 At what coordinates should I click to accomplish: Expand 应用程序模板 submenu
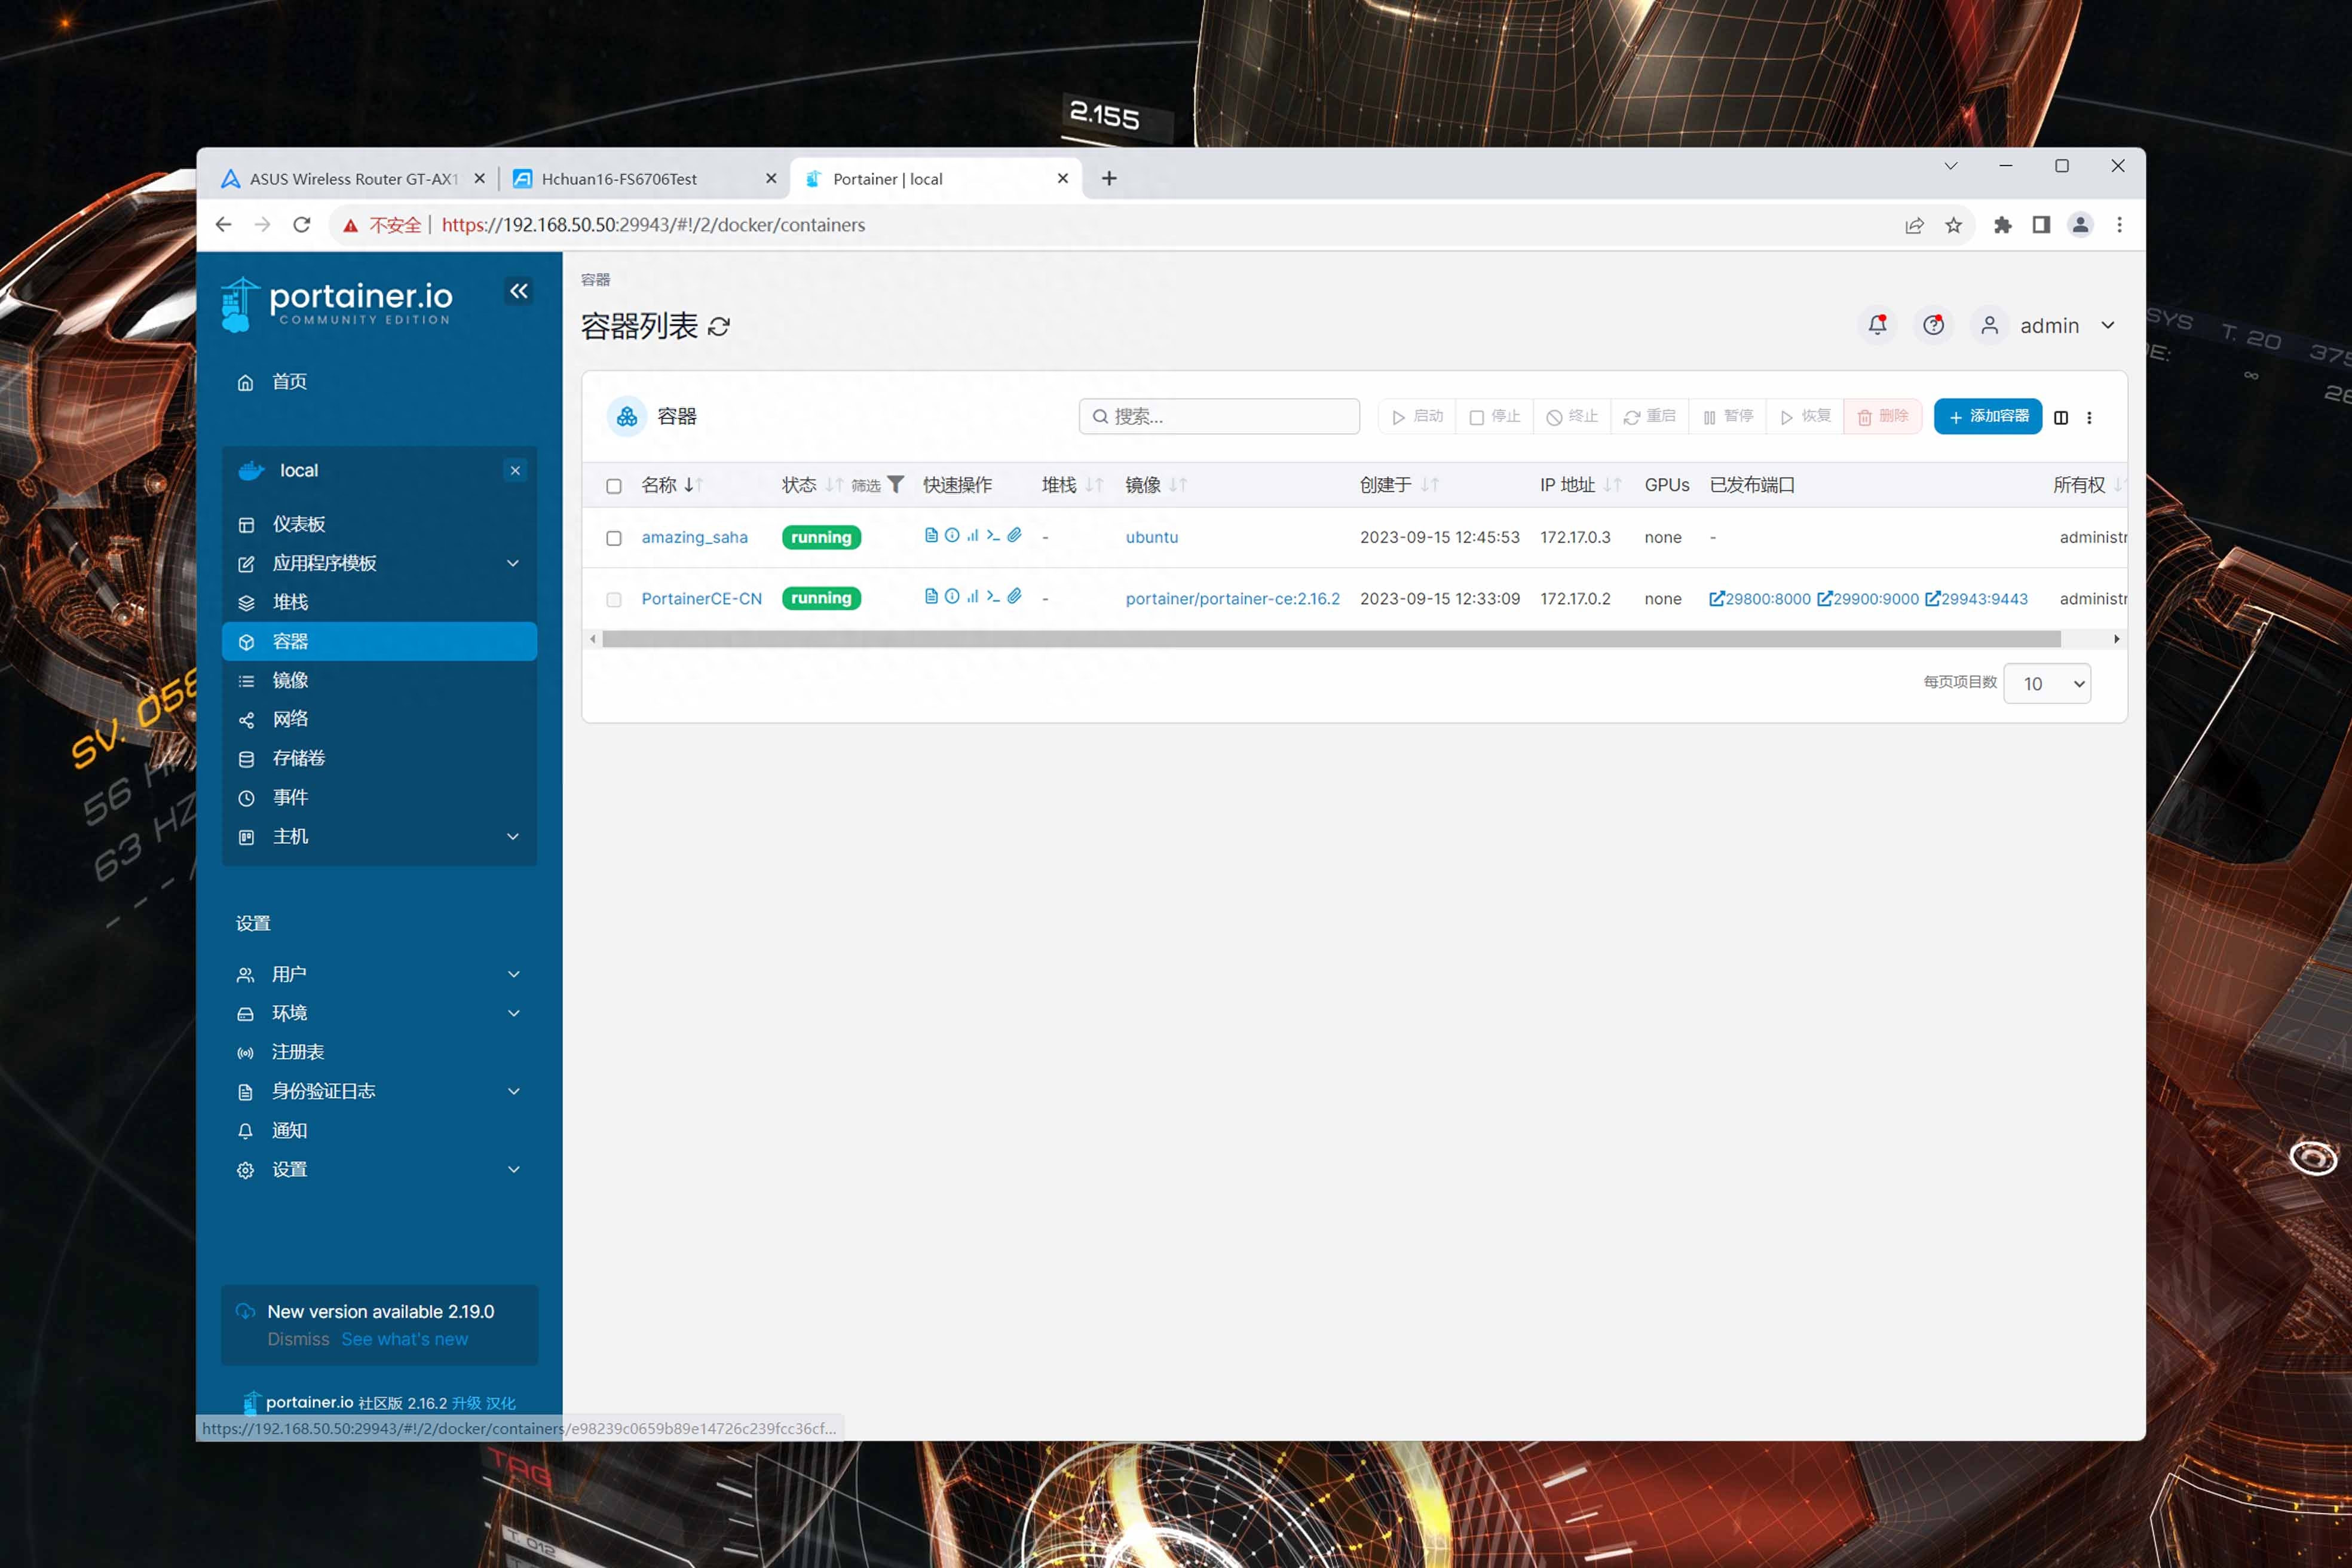(x=513, y=563)
